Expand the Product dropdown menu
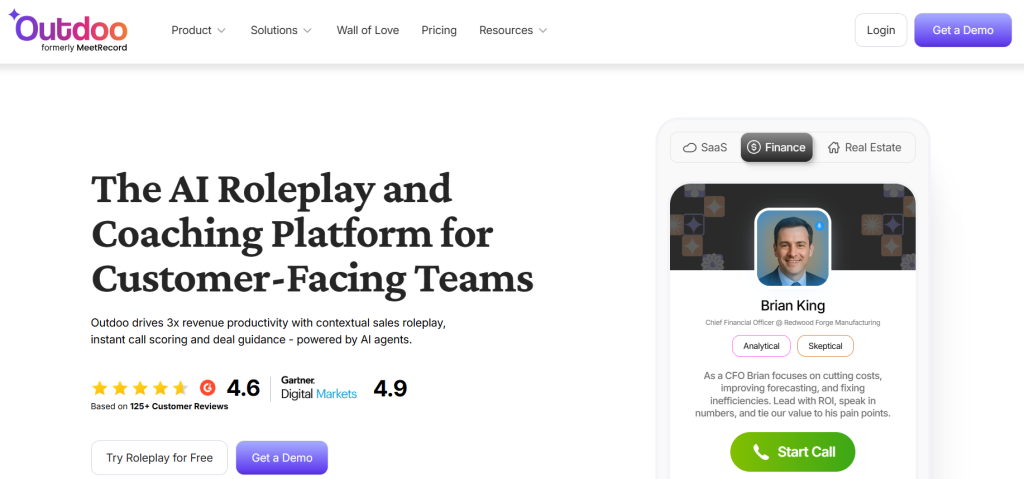The height and width of the screenshot is (479, 1024). [x=198, y=30]
